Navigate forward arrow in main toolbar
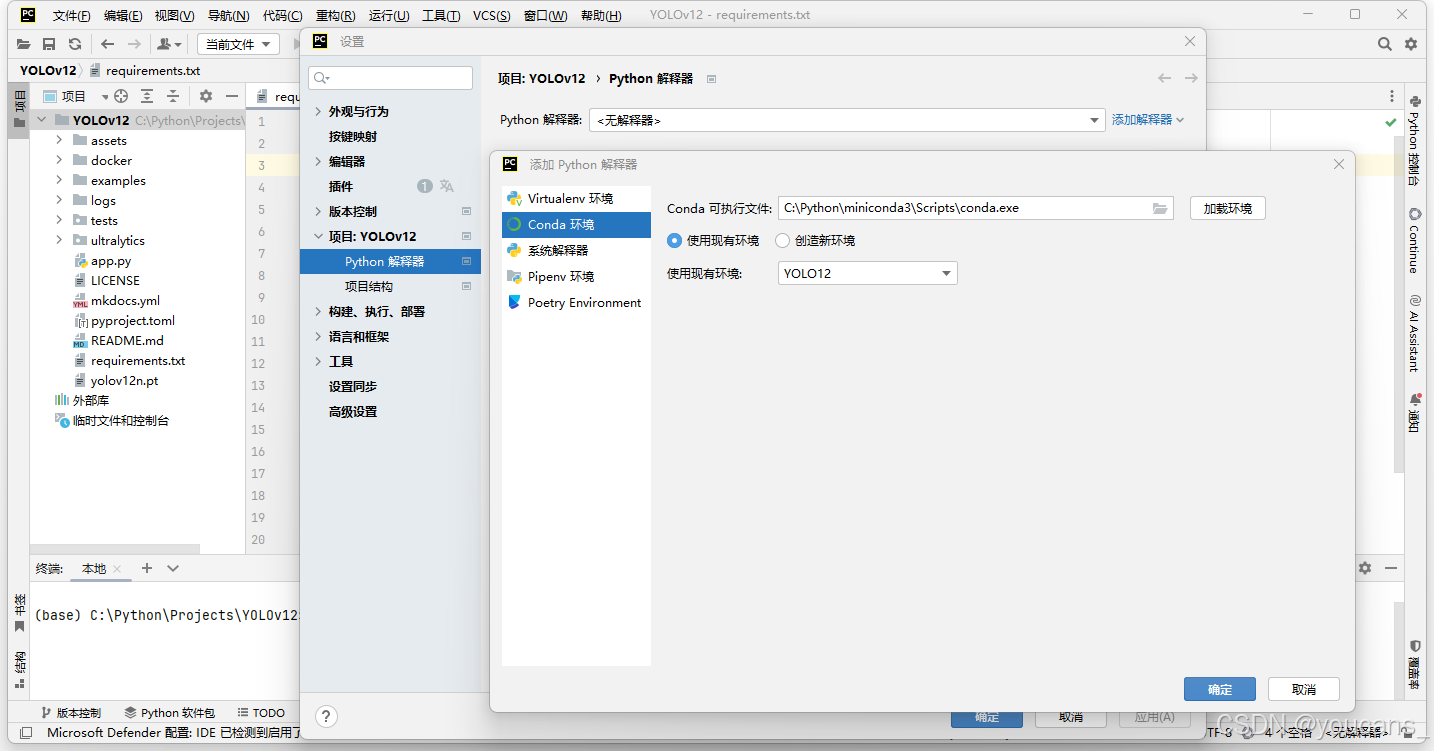The height and width of the screenshot is (751, 1434). [x=134, y=44]
